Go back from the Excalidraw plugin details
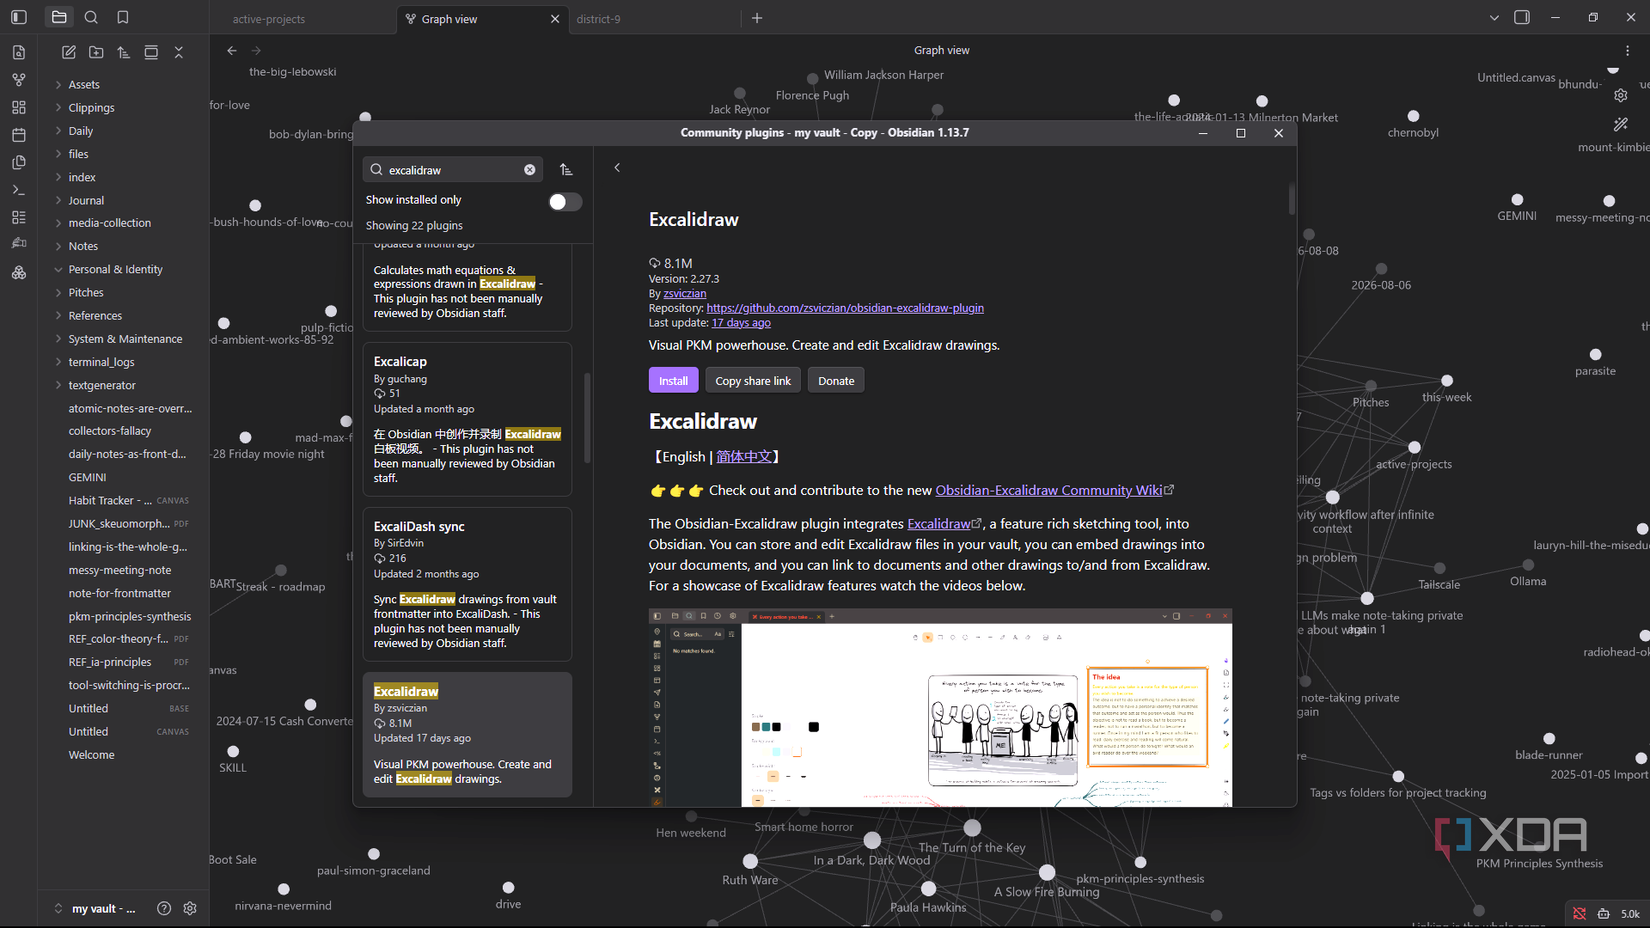Screen dimensions: 1650x928 coord(617,168)
